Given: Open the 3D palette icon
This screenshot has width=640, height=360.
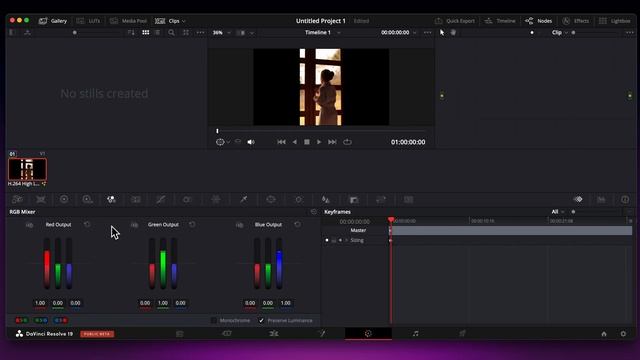Looking at the screenshot, I should 409,199.
